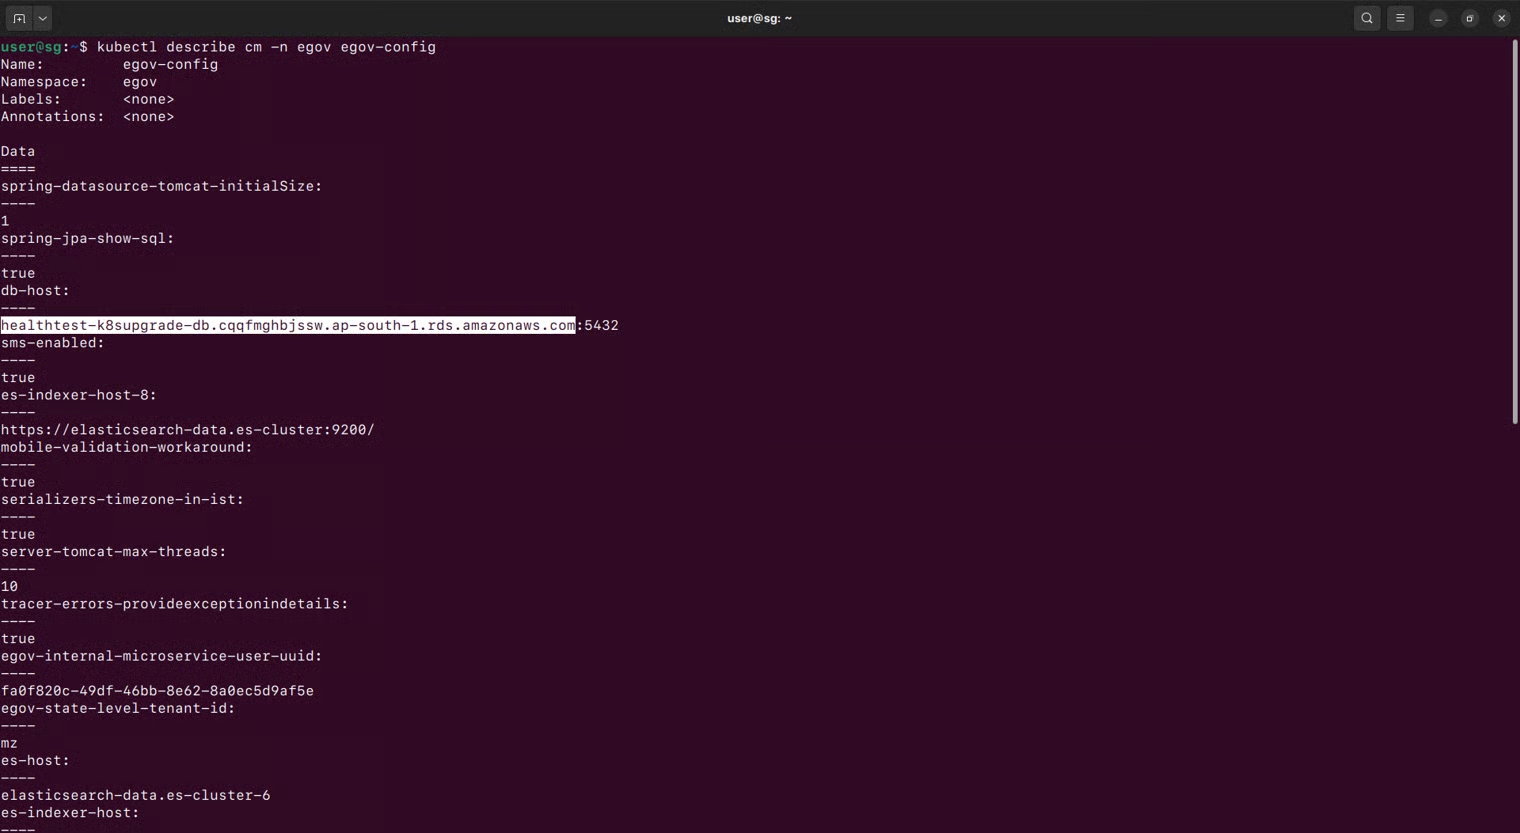Click the egov-config value next to Name
The image size is (1520, 833).
[x=170, y=64]
